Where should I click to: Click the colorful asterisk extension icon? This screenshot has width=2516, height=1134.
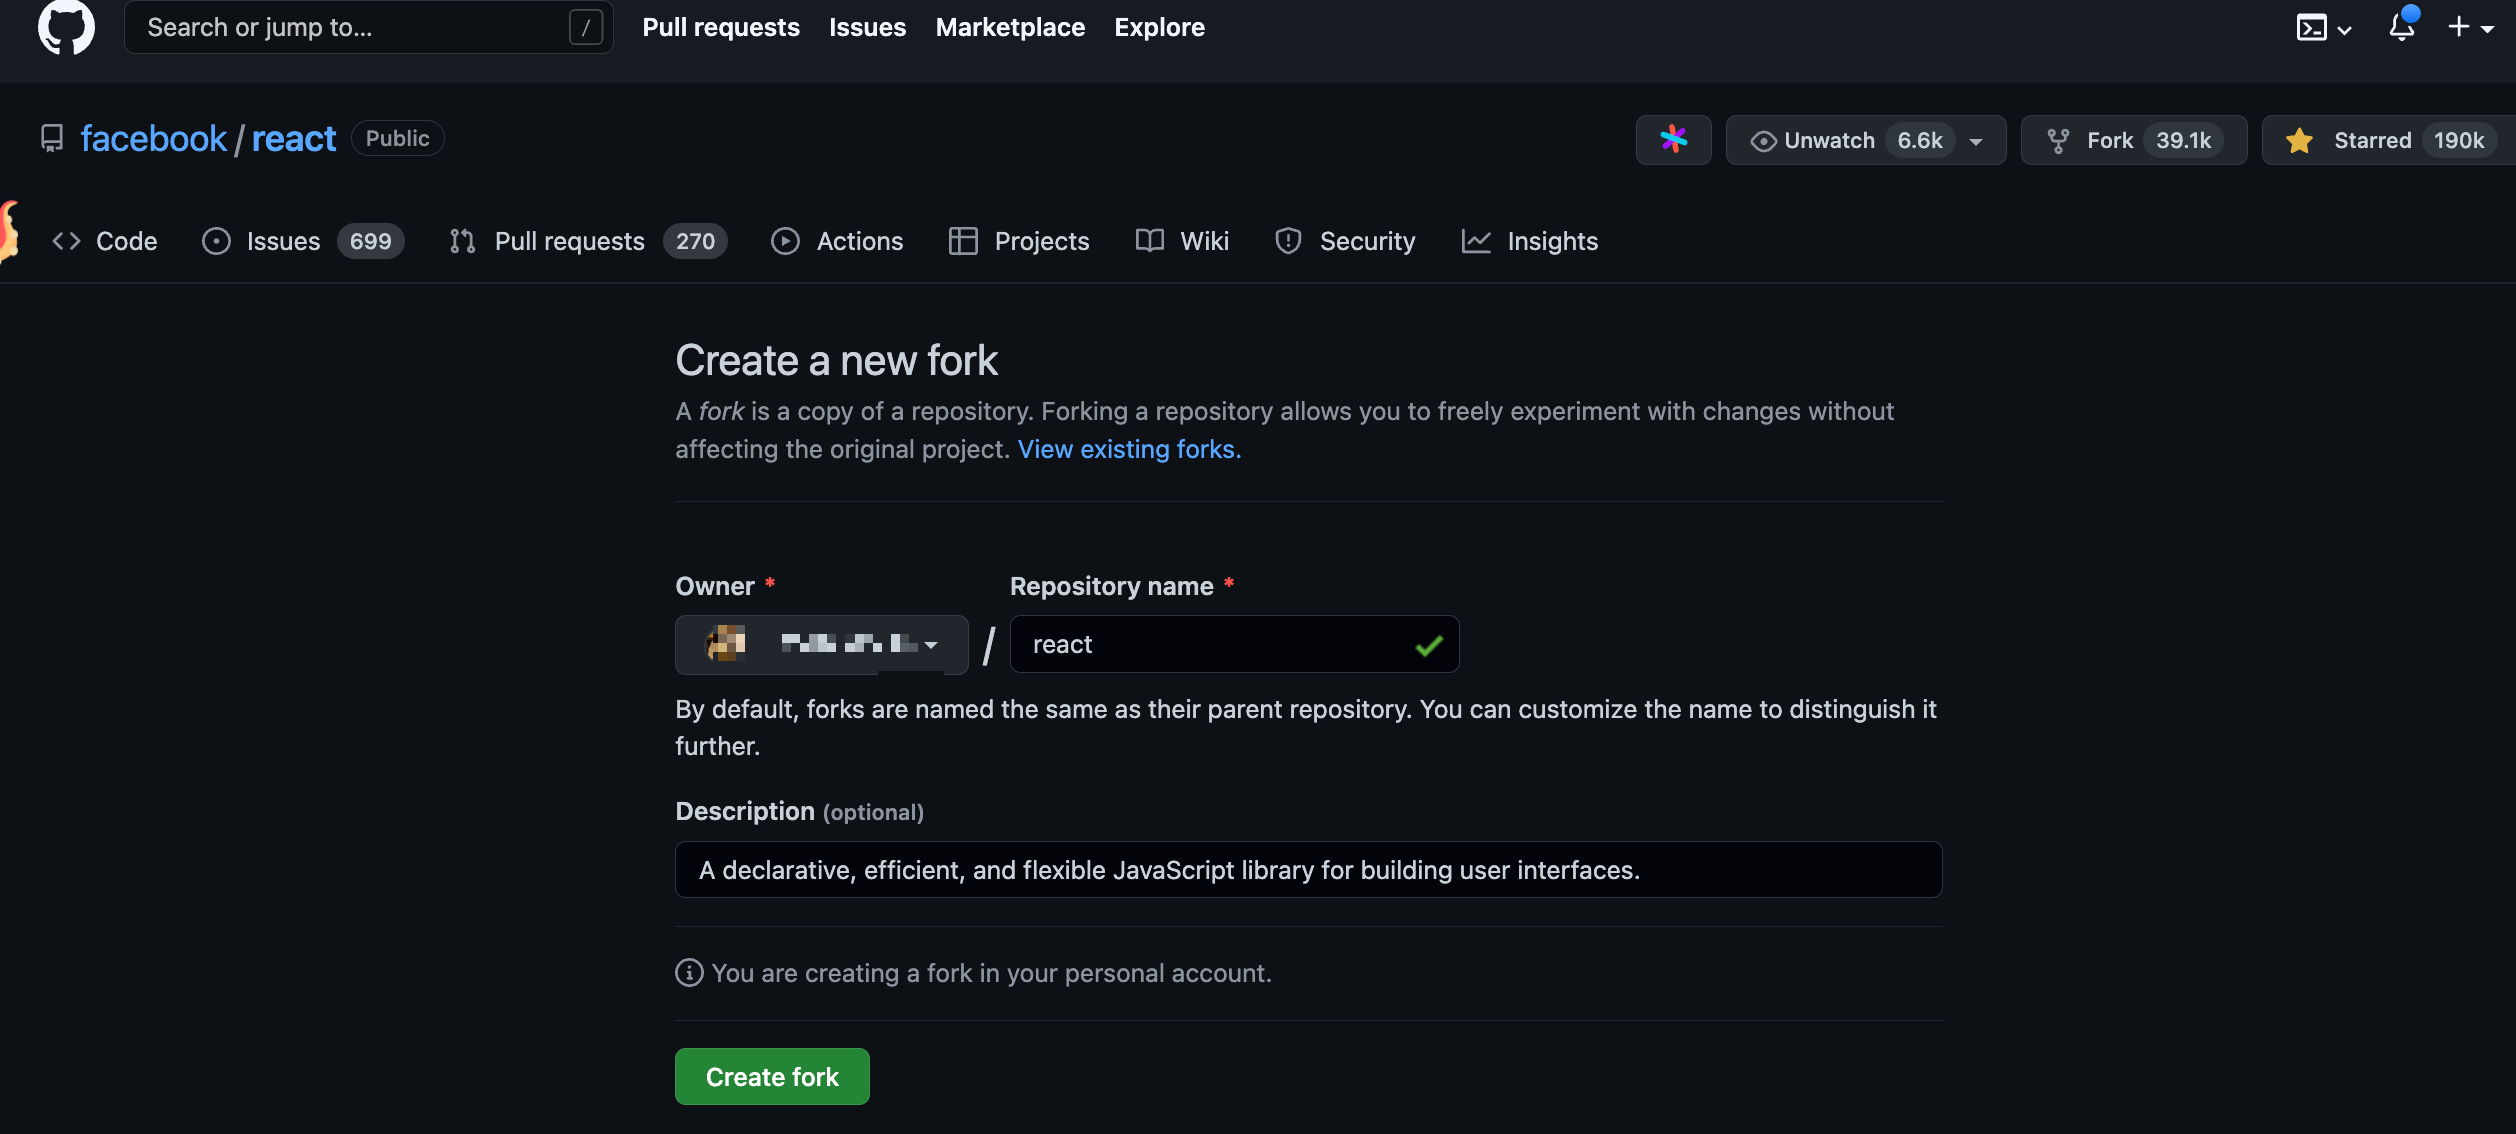click(x=1673, y=140)
